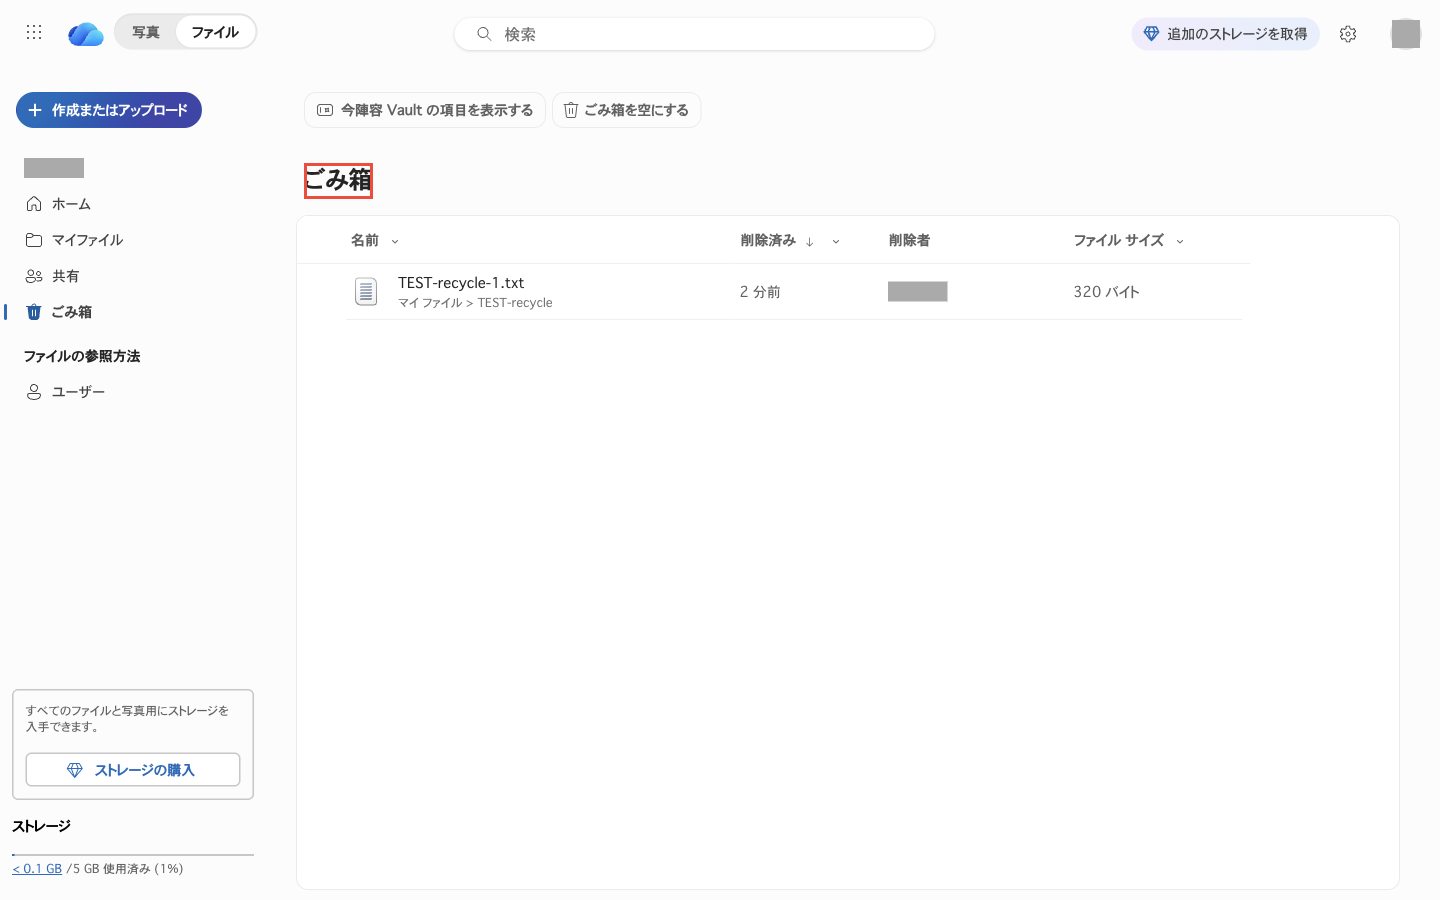Open 共有 in the sidebar
Viewport: 1440px width, 900px height.
[65, 276]
